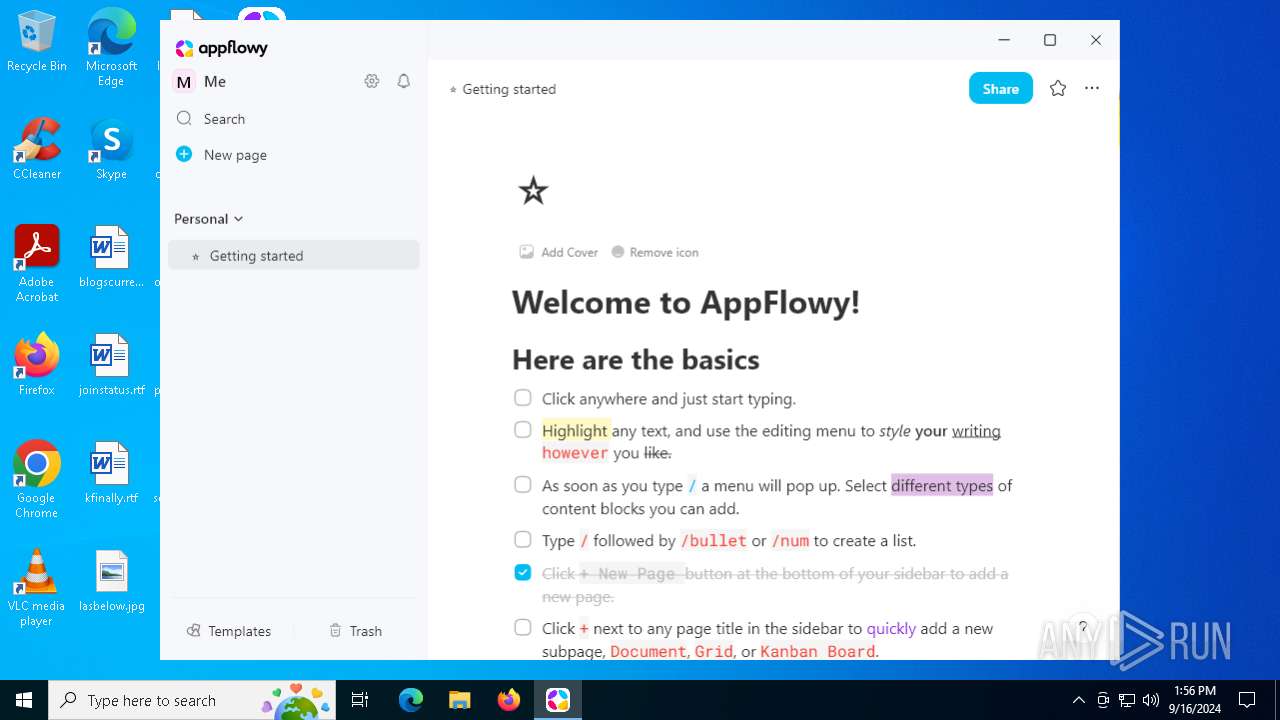The image size is (1280, 720).
Task: Check 'As soon as you type /' box
Action: point(523,485)
